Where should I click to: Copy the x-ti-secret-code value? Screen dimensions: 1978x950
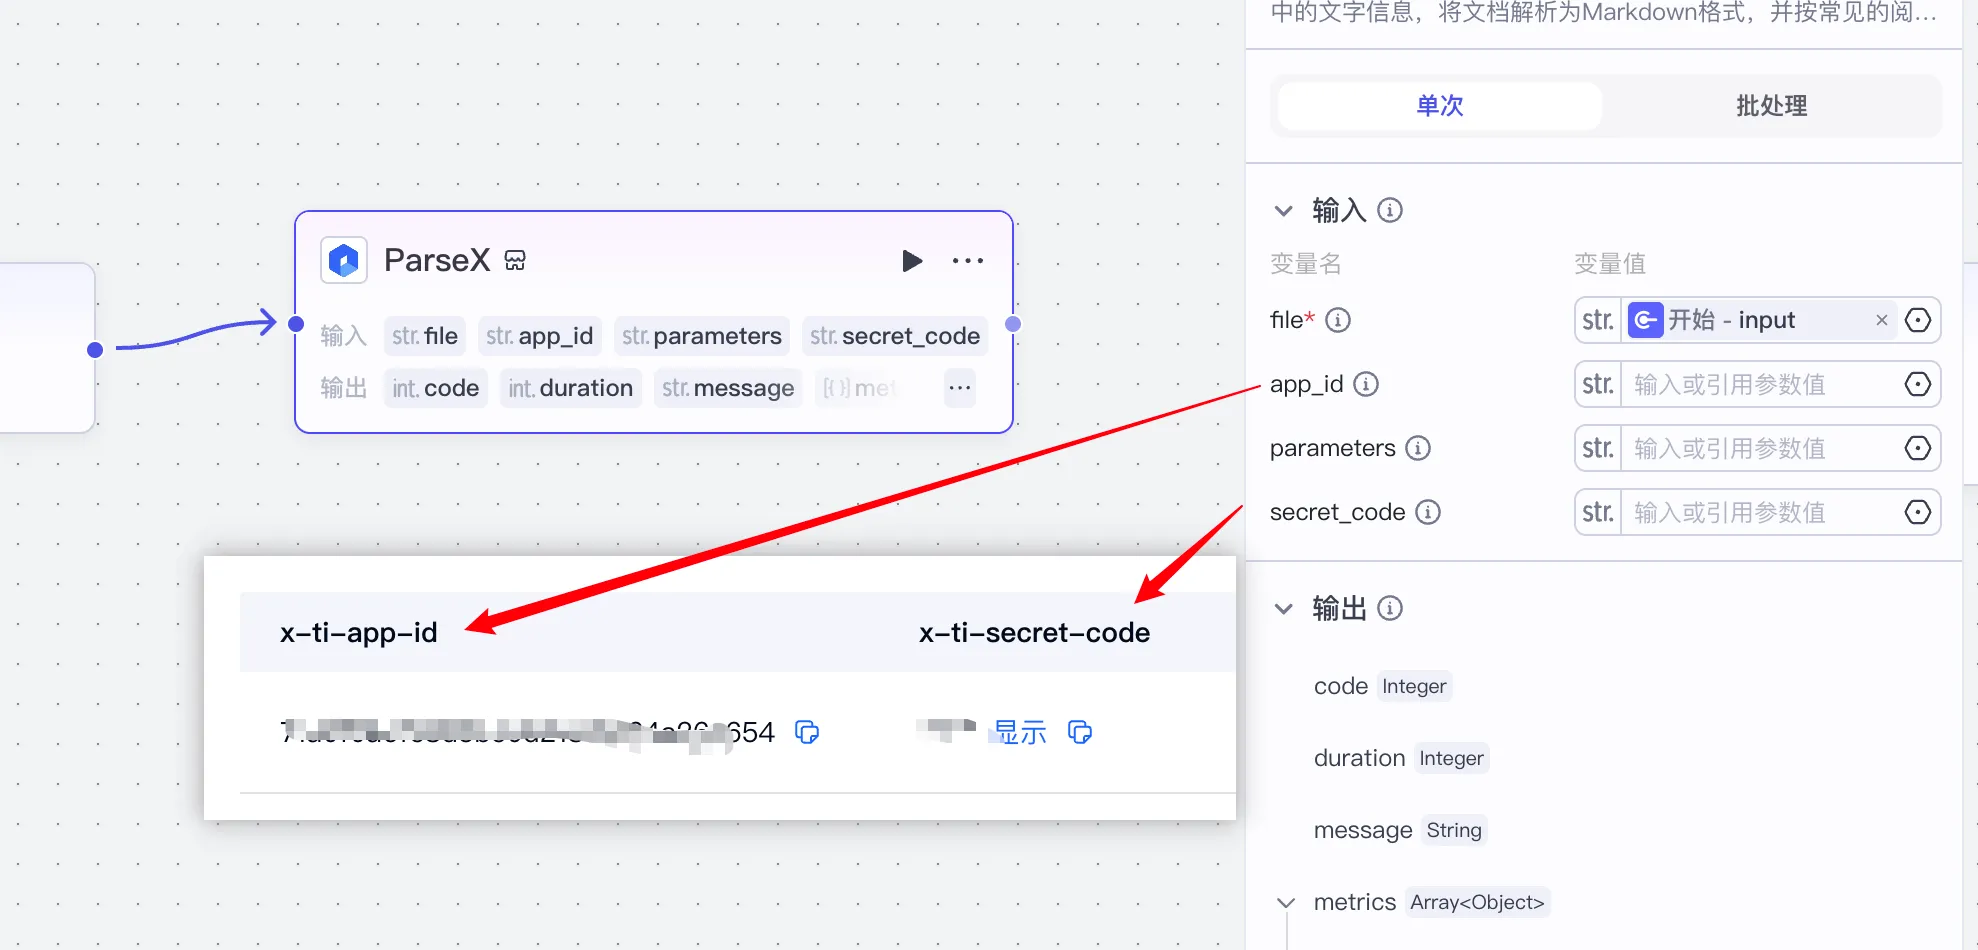(1080, 732)
